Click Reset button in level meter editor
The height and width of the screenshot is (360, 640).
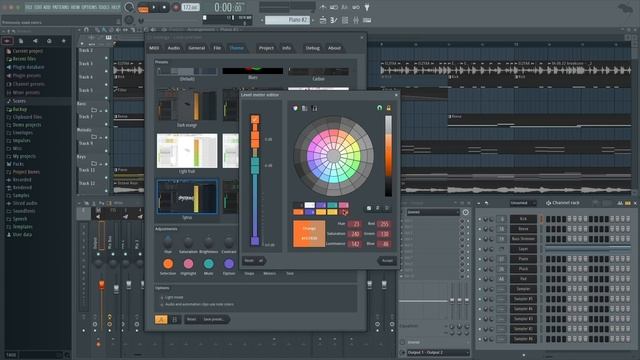(x=249, y=260)
